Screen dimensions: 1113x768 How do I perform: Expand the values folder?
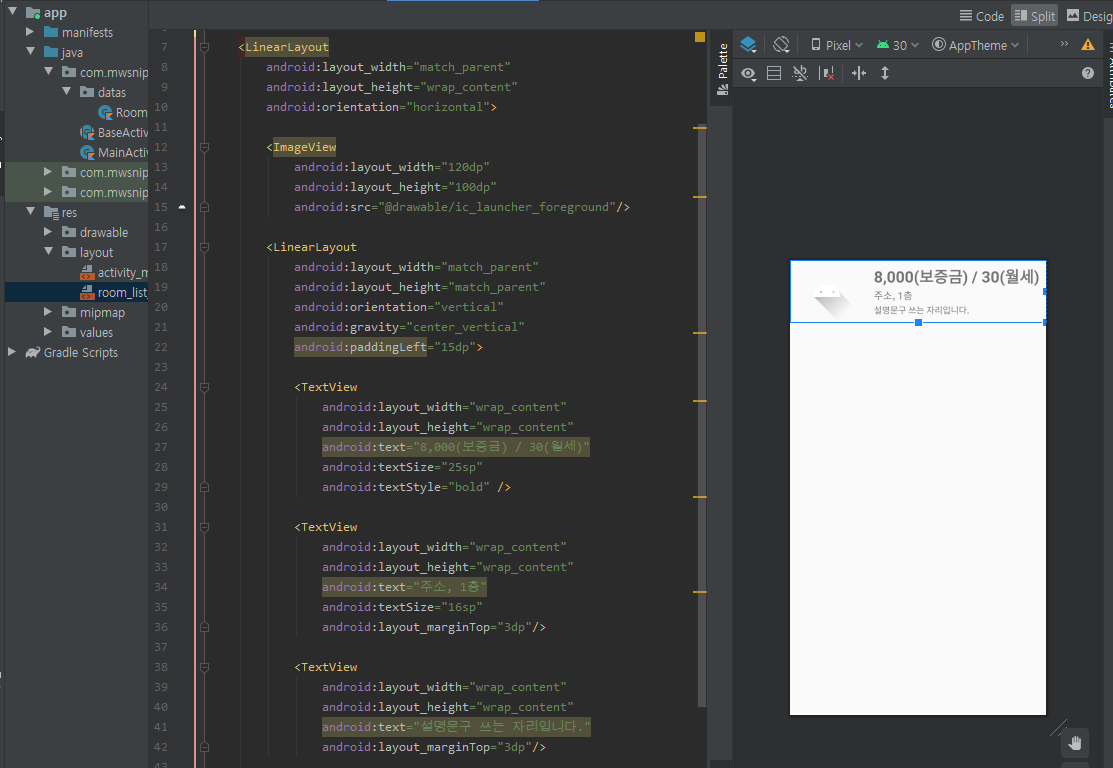click(x=48, y=331)
